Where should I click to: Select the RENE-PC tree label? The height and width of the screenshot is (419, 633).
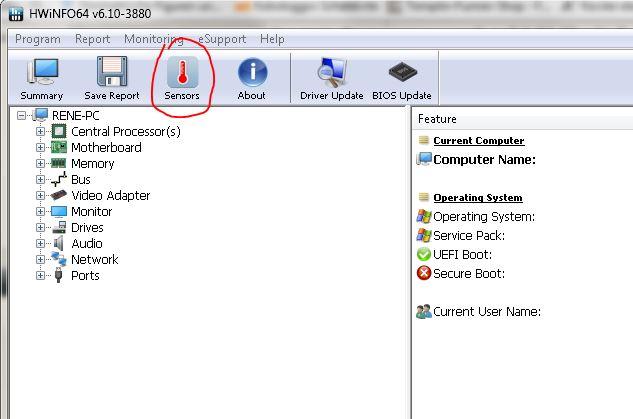click(75, 115)
